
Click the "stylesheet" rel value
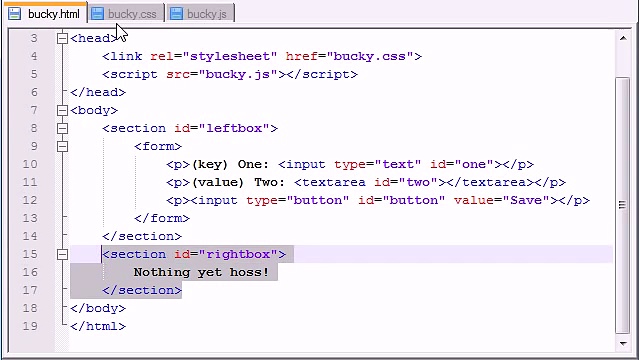[x=230, y=56]
